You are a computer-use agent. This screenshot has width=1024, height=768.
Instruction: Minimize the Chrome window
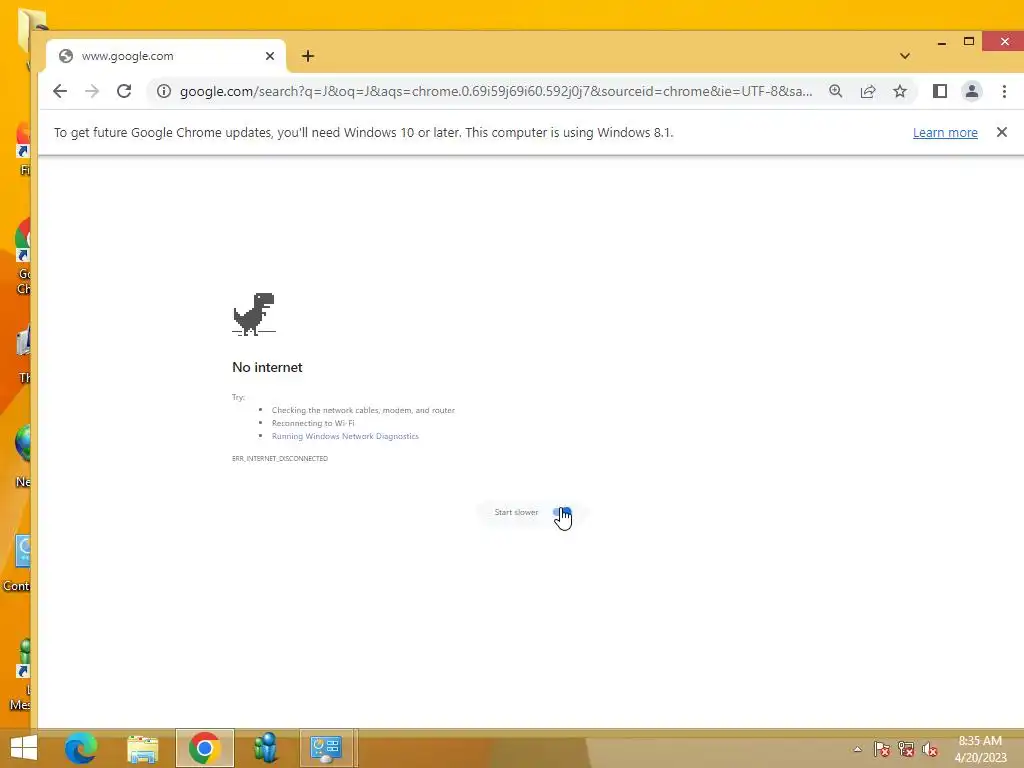(942, 42)
